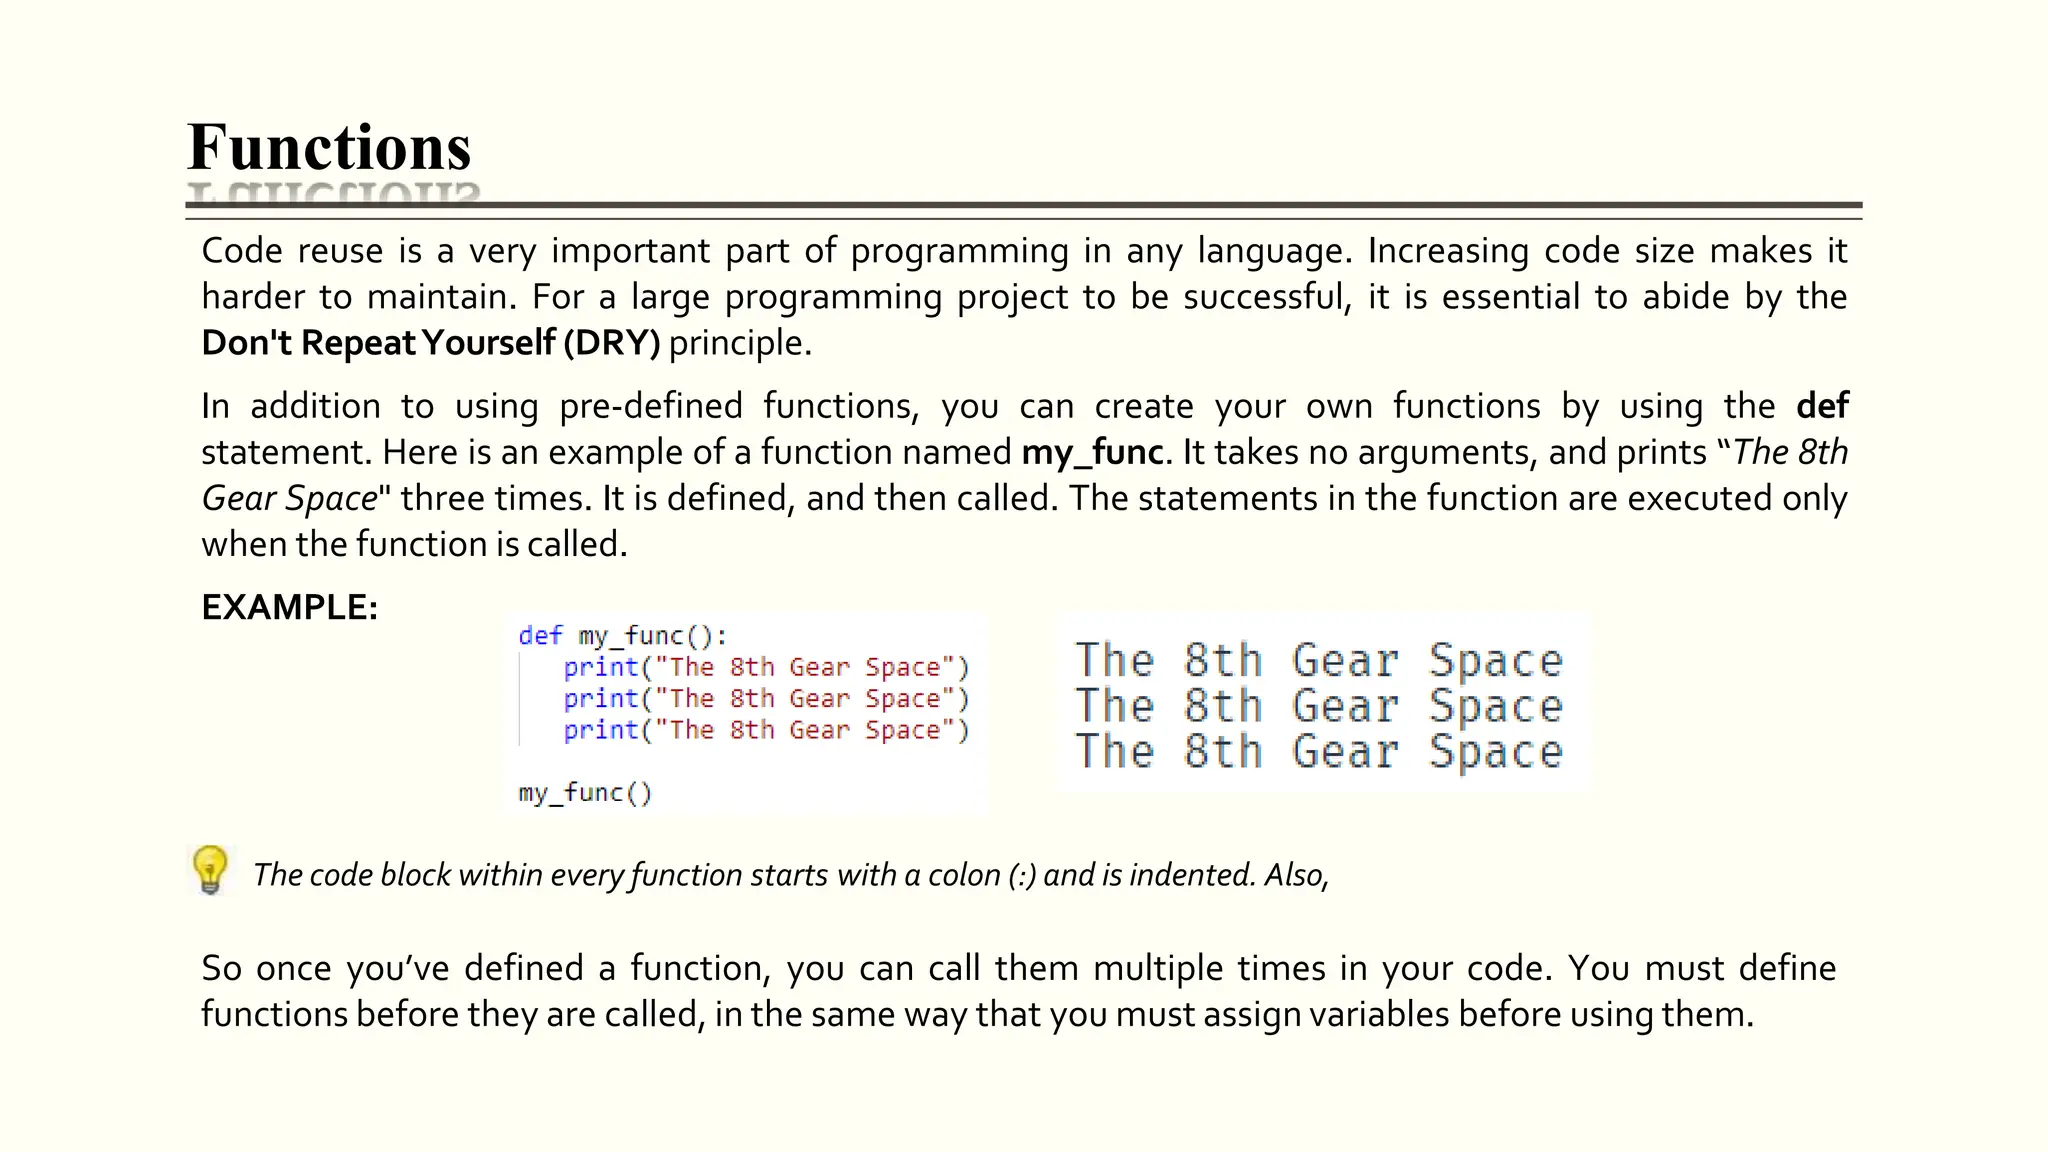Click the third print statement in code
This screenshot has height=1152, width=2048.
click(x=765, y=730)
